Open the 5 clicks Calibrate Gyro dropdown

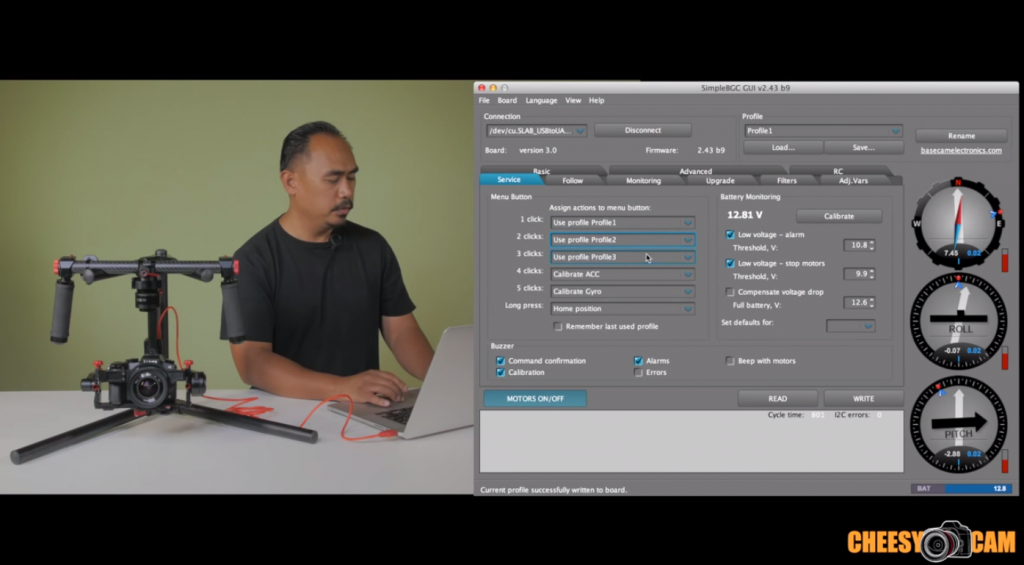click(x=622, y=291)
